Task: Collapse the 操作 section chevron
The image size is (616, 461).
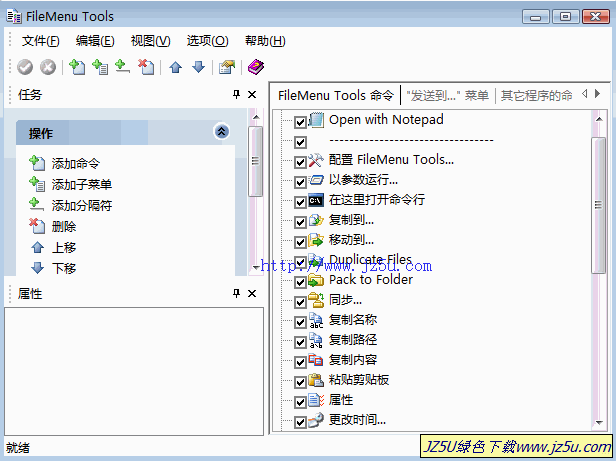Action: (x=222, y=132)
